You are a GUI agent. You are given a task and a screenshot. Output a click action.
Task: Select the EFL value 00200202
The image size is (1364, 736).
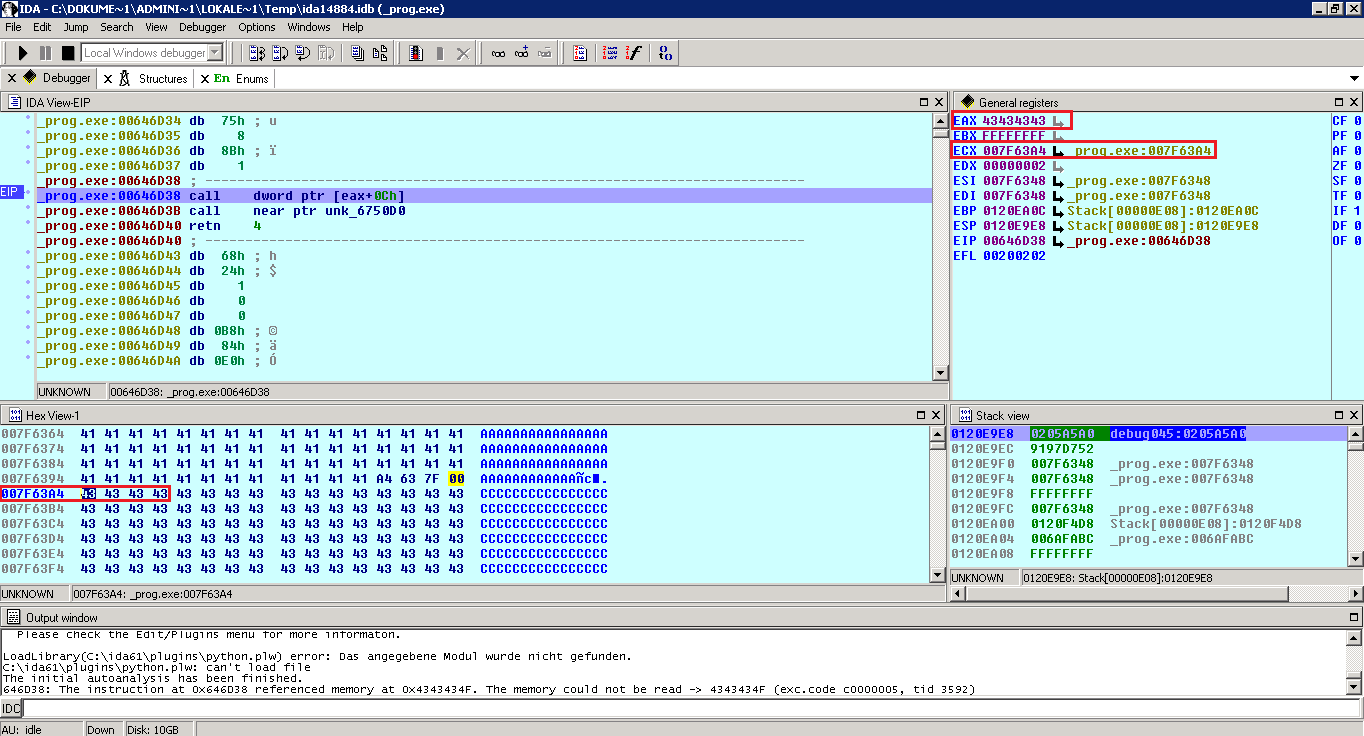click(x=1014, y=256)
